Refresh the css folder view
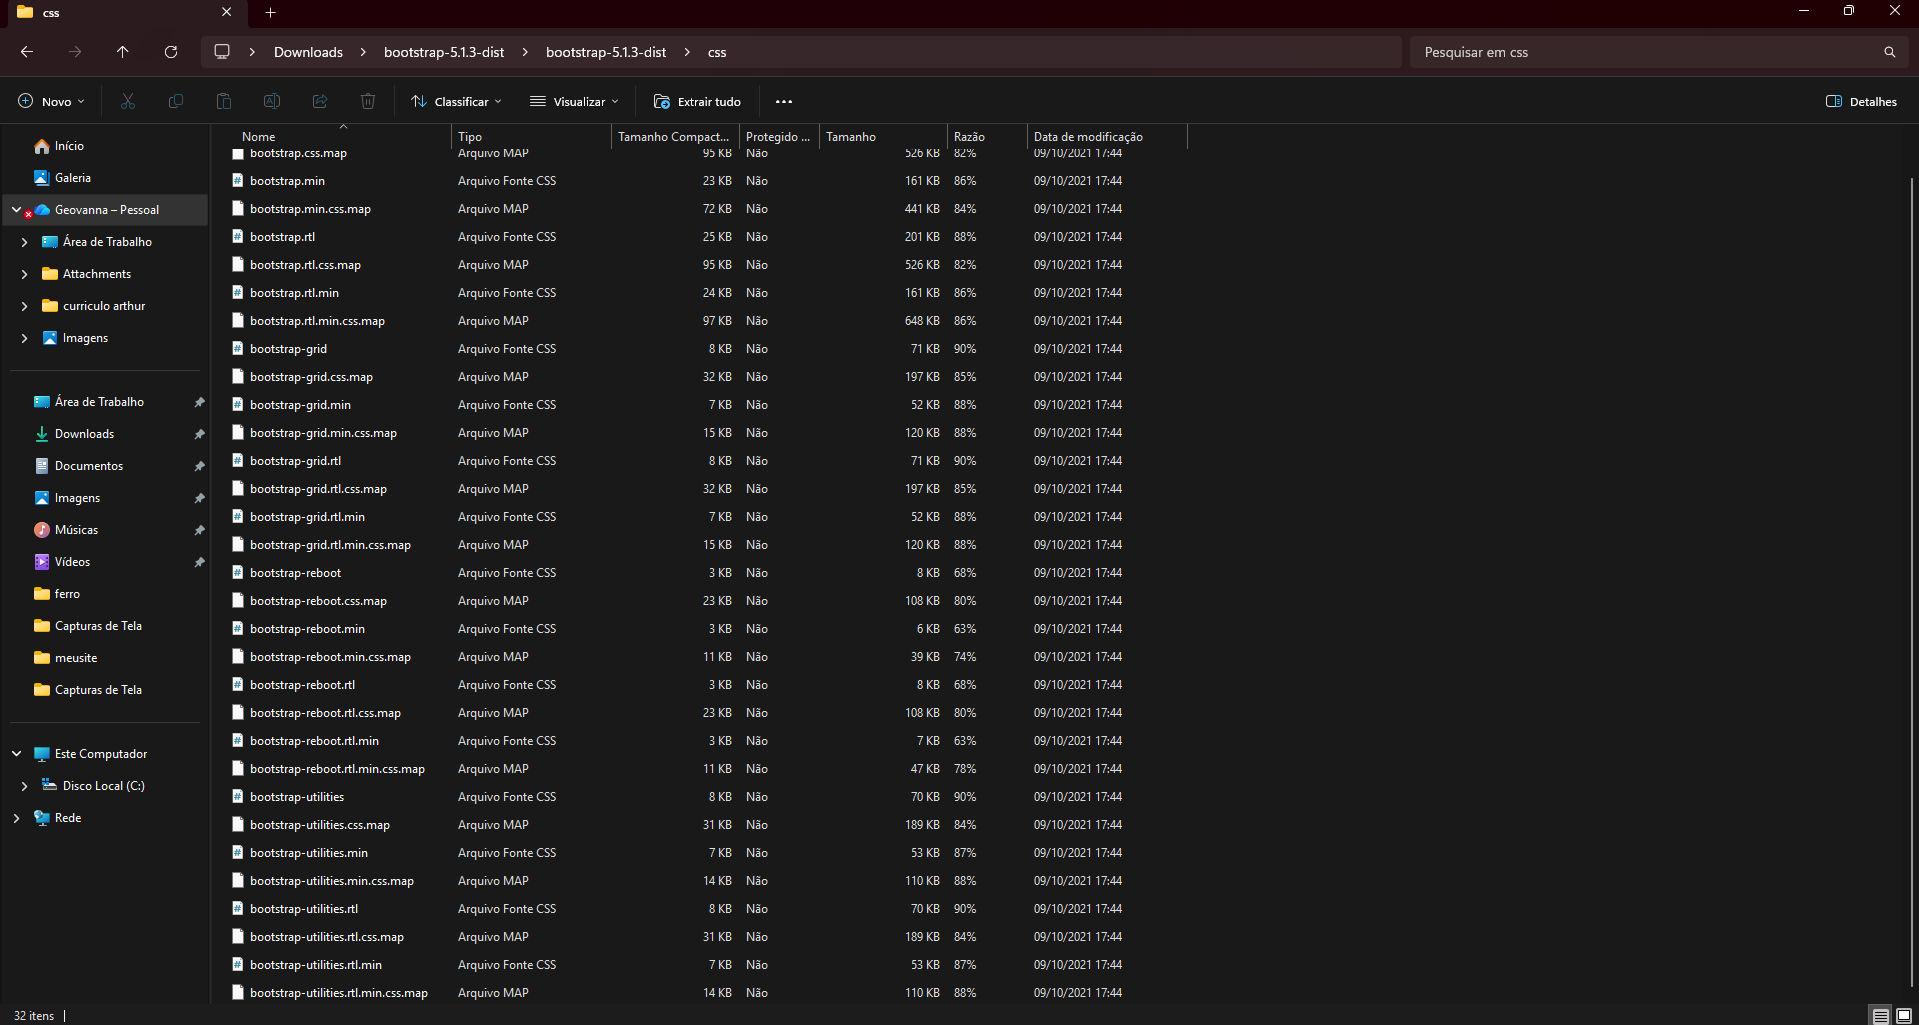This screenshot has width=1919, height=1025. point(171,52)
